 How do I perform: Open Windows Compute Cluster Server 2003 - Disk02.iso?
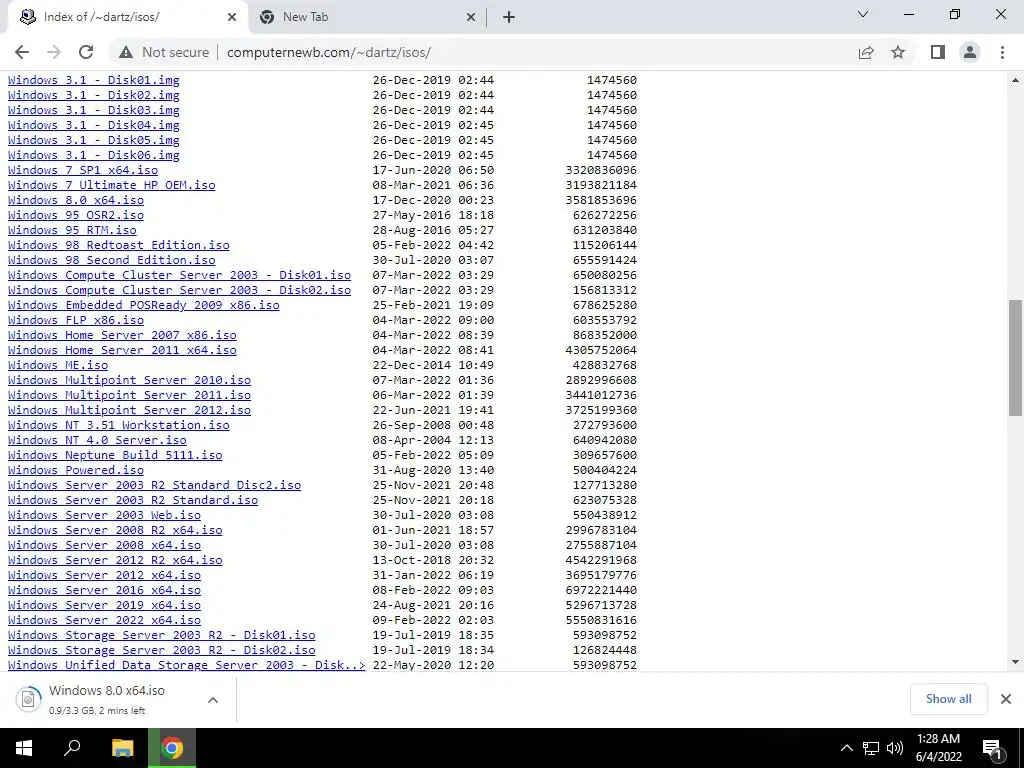[x=180, y=291]
